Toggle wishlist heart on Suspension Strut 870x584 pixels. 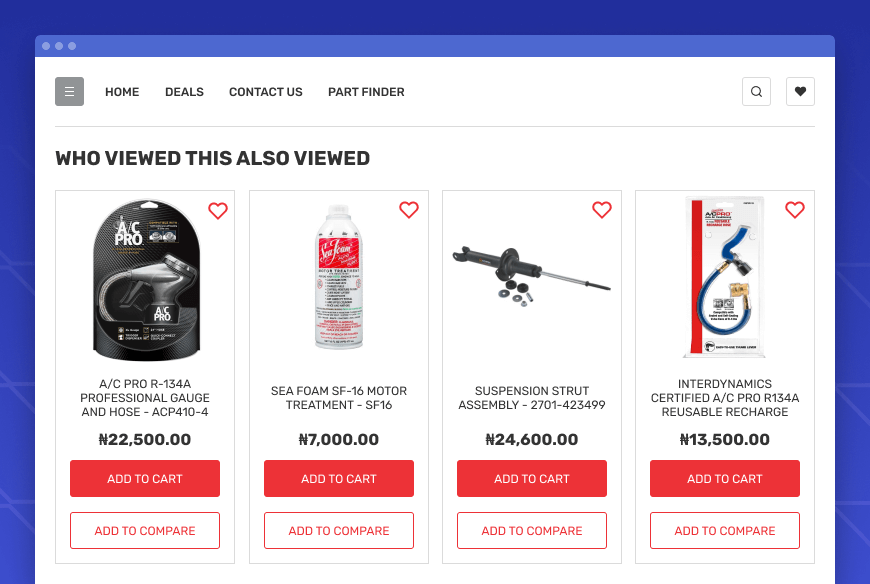[x=602, y=210]
